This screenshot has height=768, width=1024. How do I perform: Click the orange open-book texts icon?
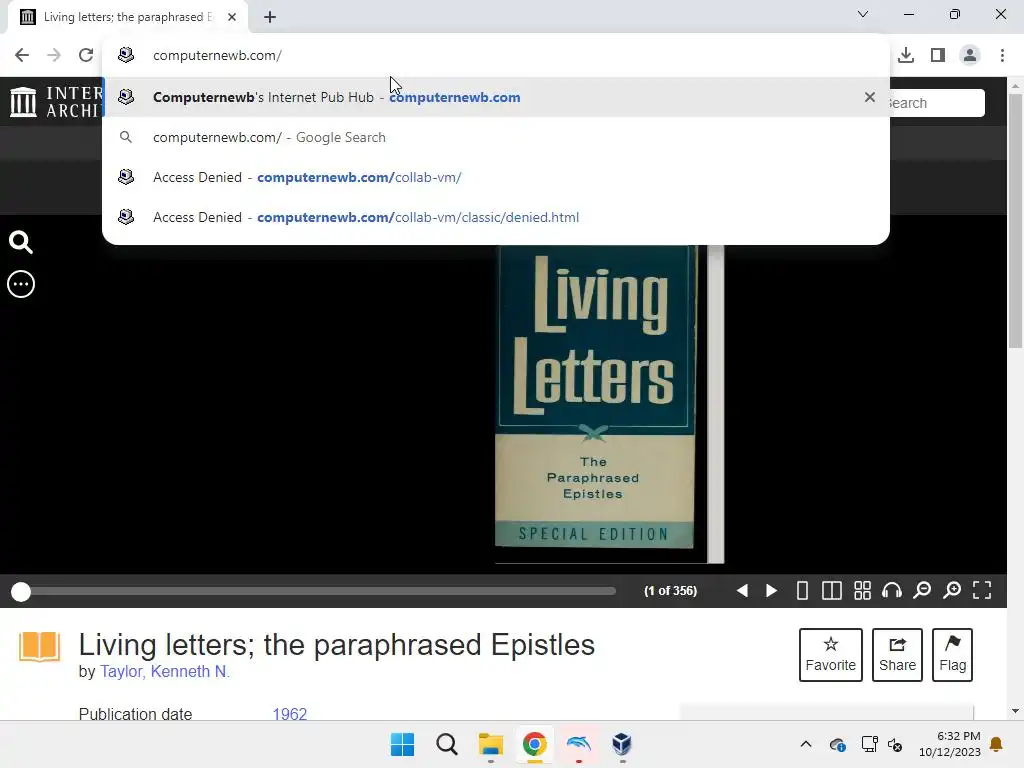(39, 647)
